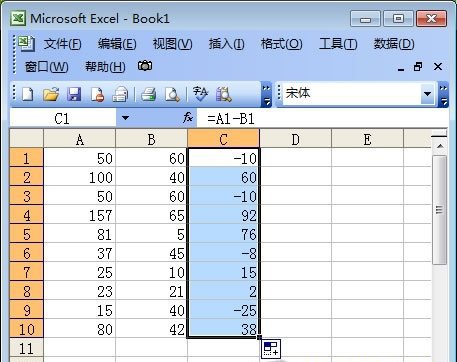
Task: Open the 格式(O) menu
Action: point(281,44)
